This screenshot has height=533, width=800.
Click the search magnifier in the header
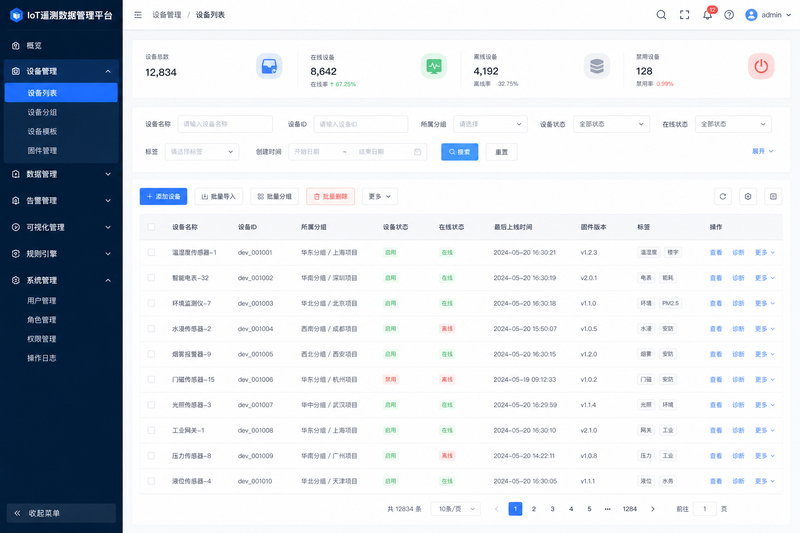(x=661, y=15)
